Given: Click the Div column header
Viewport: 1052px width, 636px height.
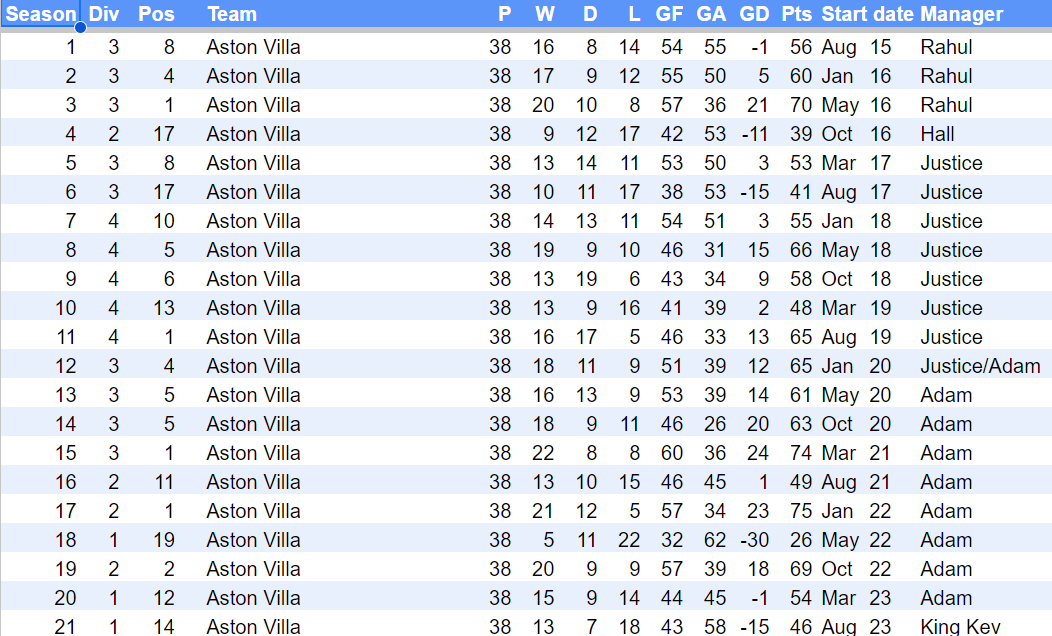Looking at the screenshot, I should click(x=104, y=14).
